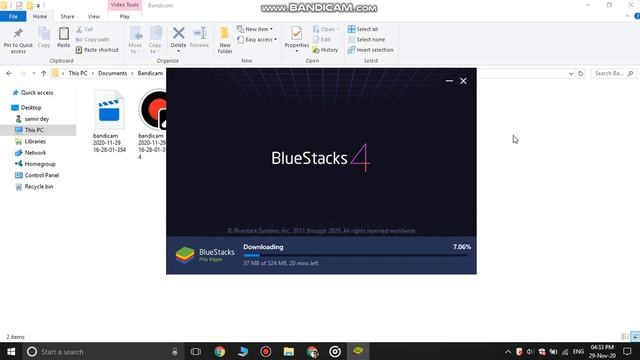This screenshot has width=640, height=360.
Task: Click Select all
Action: coord(363,29)
